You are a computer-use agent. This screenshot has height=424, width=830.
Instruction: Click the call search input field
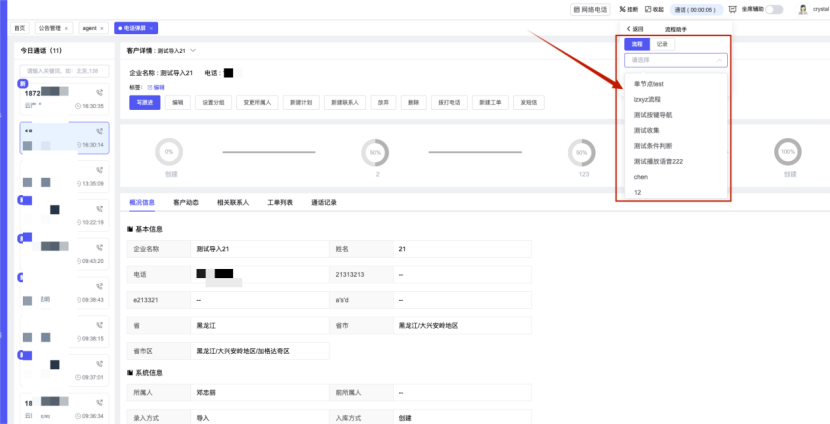(x=63, y=71)
